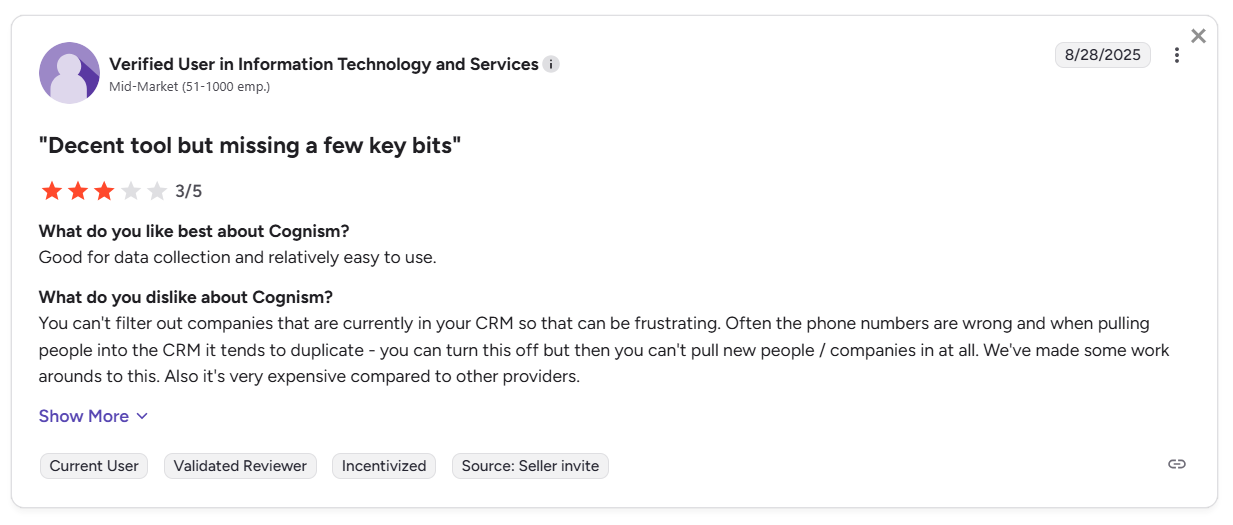
Task: Click the info icon beside Verified User
Action: 551,64
